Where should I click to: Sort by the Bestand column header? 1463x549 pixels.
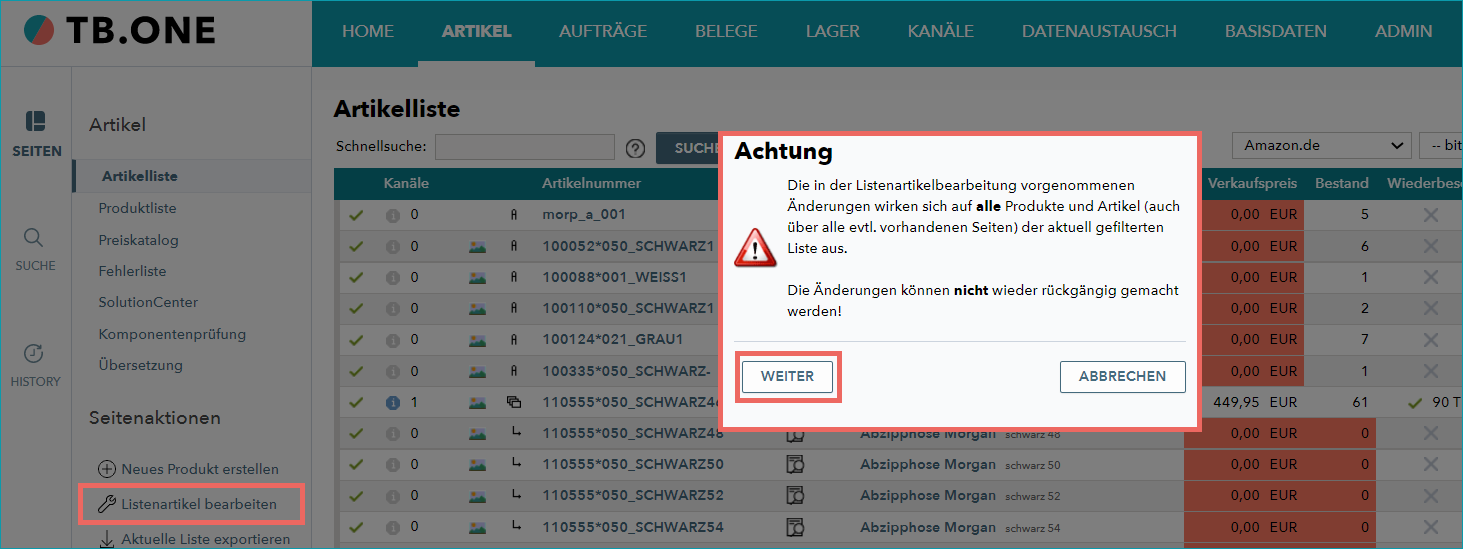pos(1342,183)
